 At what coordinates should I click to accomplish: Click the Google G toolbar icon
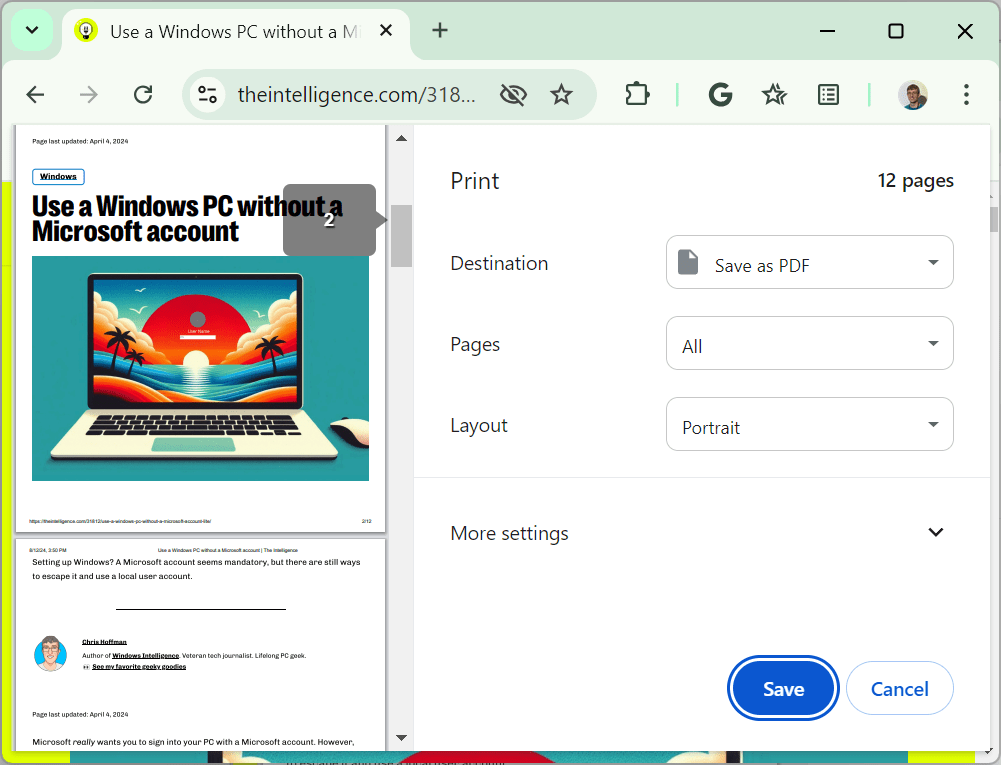tap(720, 95)
